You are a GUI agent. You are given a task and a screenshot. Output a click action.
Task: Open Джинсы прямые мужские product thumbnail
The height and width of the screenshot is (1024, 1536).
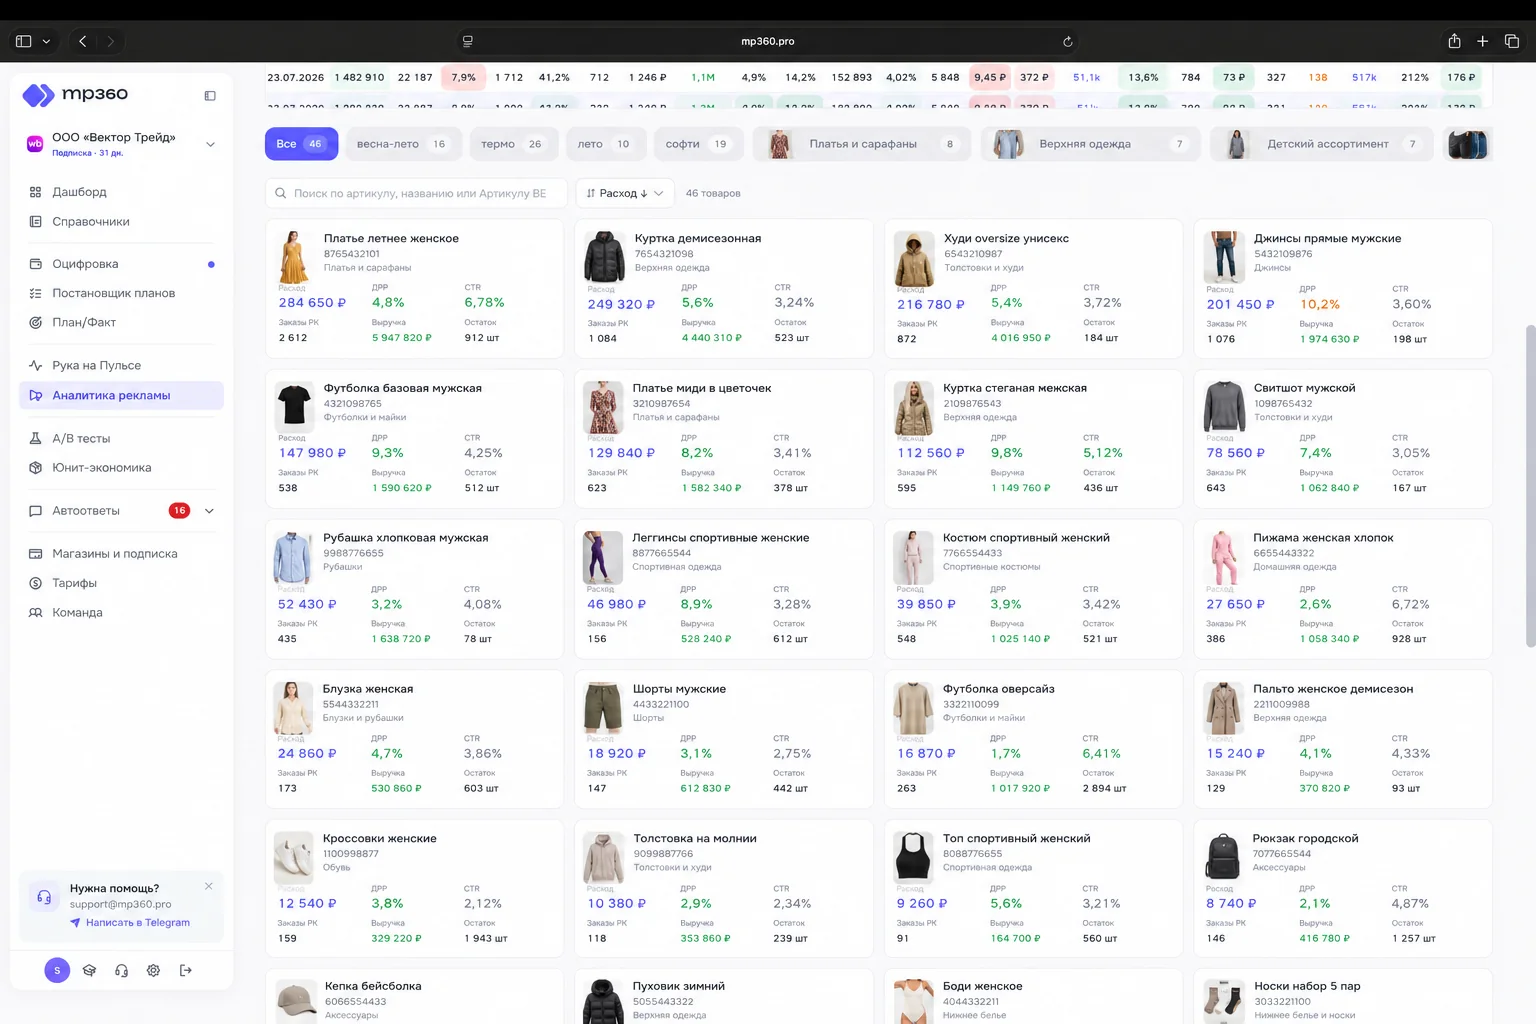pyautogui.click(x=1223, y=258)
